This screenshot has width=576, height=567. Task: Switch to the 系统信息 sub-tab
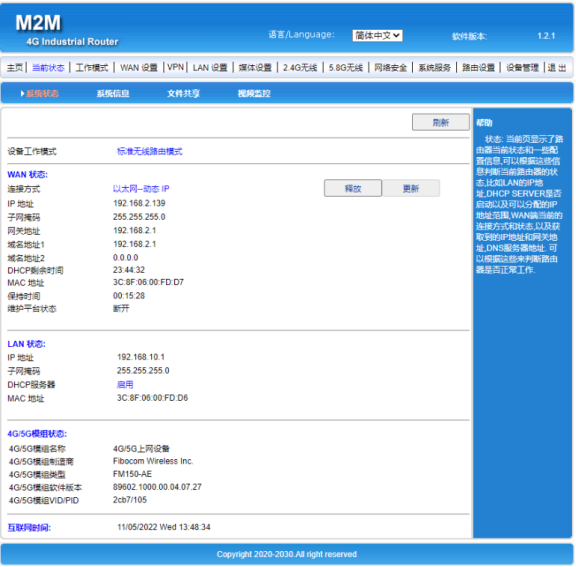pyautogui.click(x=113, y=94)
